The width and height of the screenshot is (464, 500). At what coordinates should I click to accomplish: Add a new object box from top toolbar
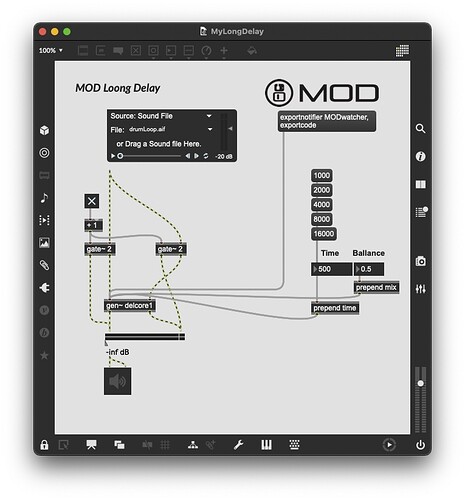coord(83,51)
